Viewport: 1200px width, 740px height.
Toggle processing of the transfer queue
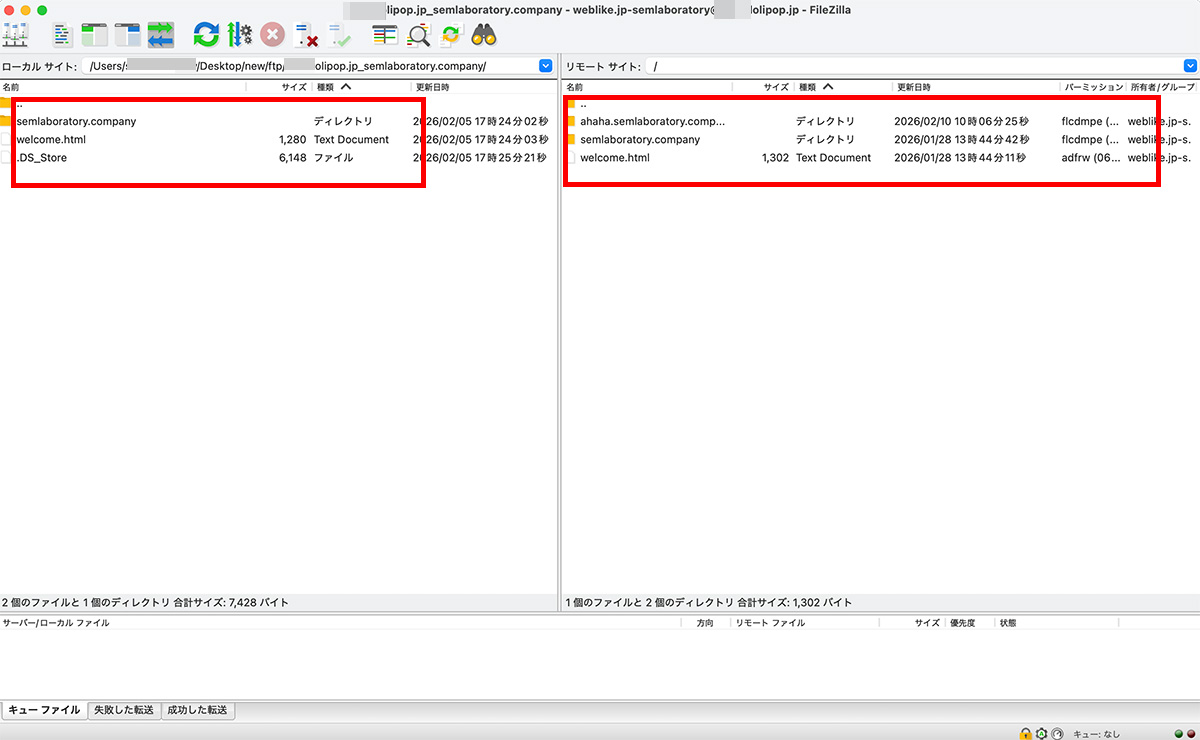click(x=239, y=35)
